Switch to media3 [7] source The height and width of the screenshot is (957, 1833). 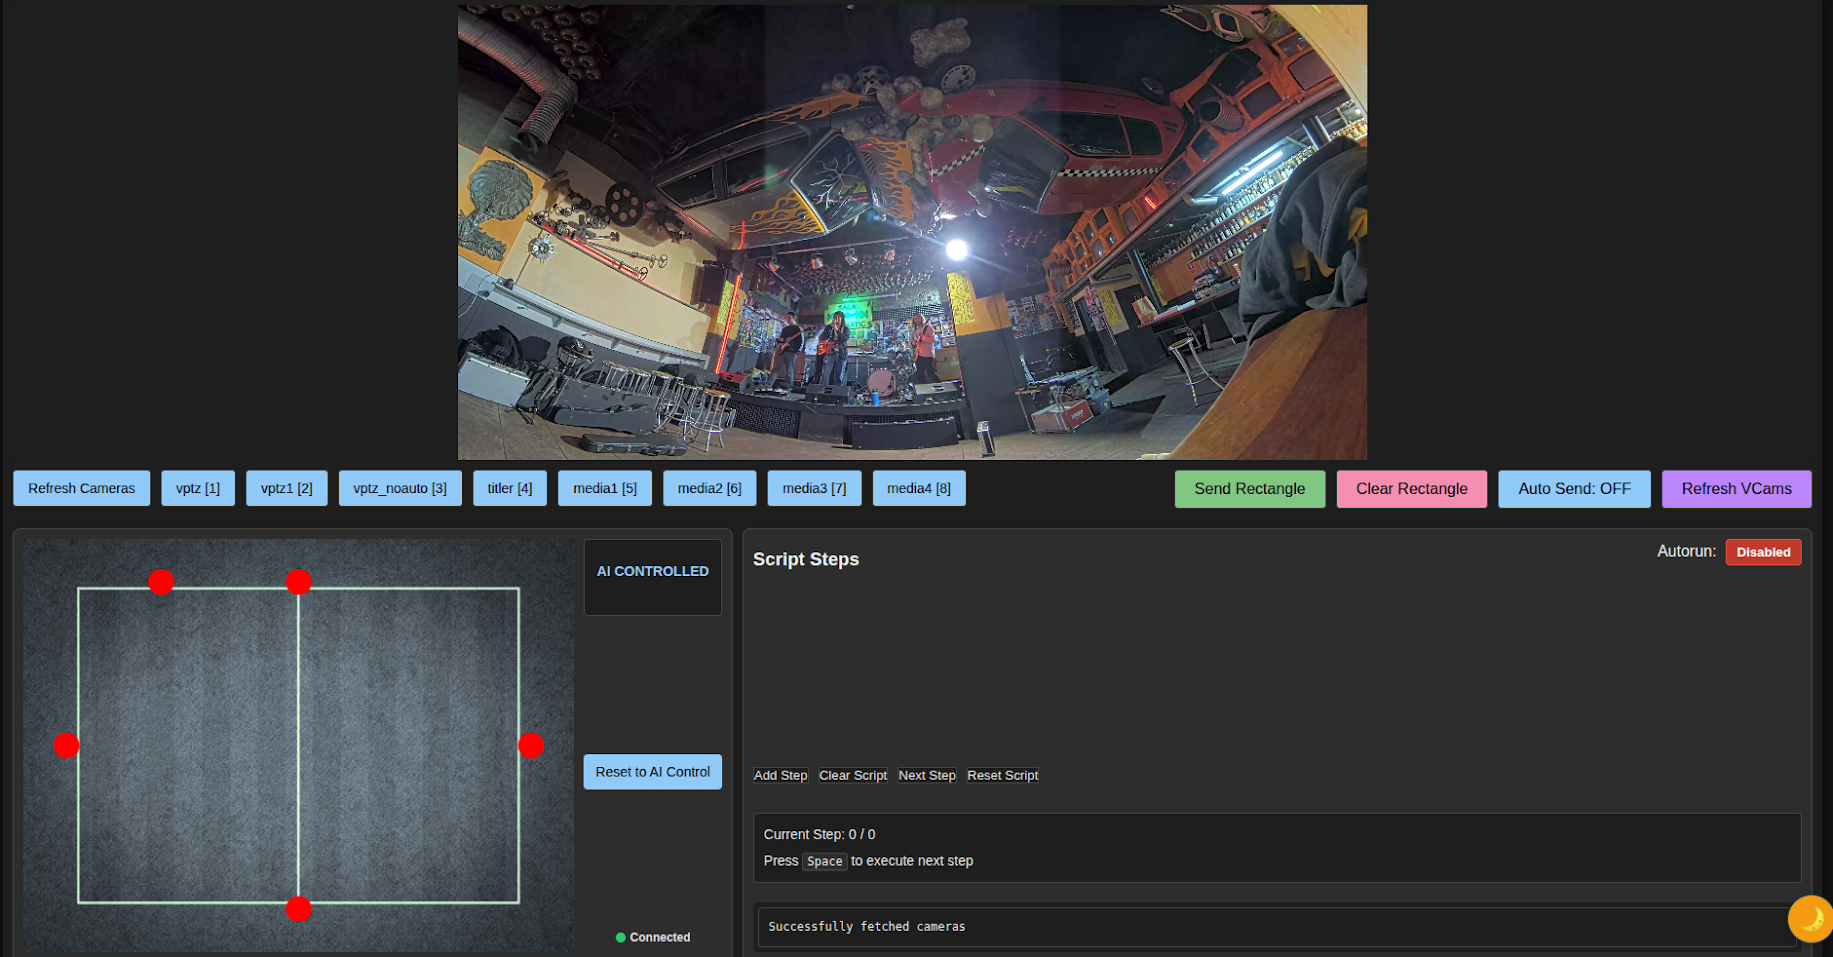click(x=814, y=488)
